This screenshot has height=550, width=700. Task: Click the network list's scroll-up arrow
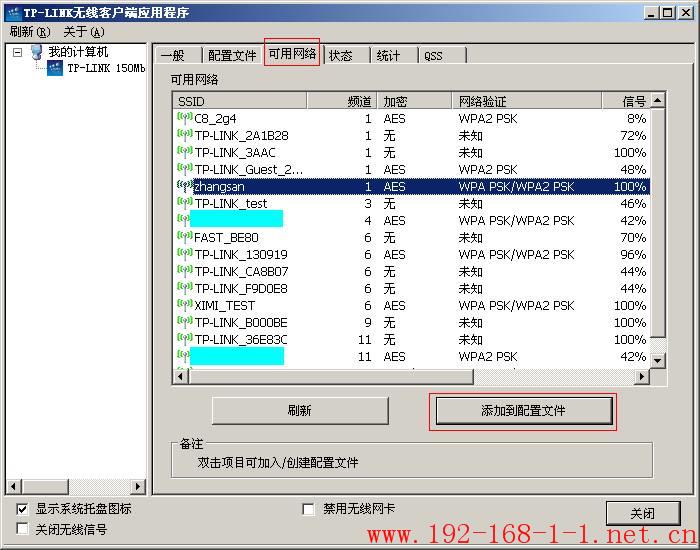658,100
